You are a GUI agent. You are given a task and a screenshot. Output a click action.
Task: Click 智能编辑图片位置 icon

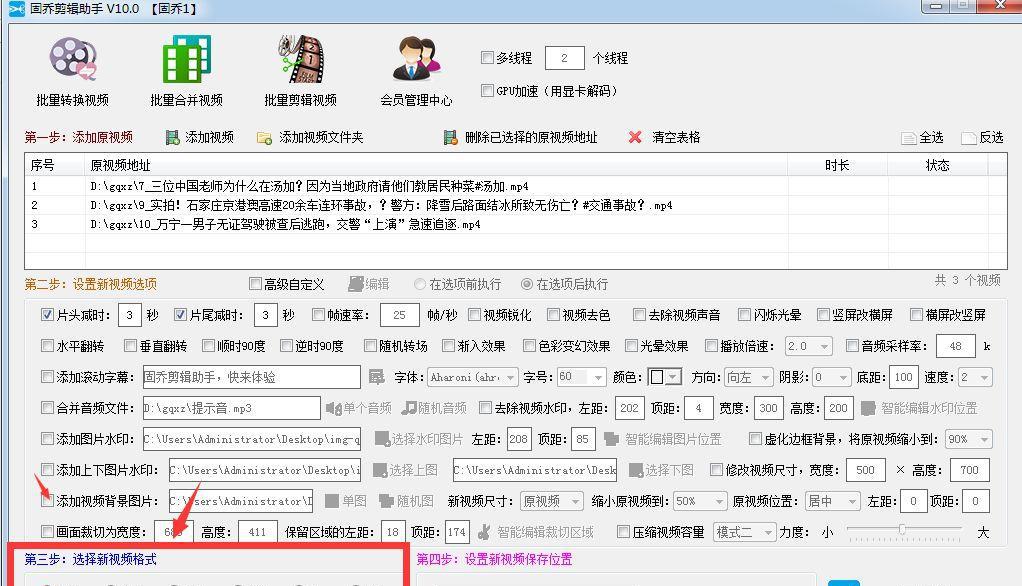[611, 439]
